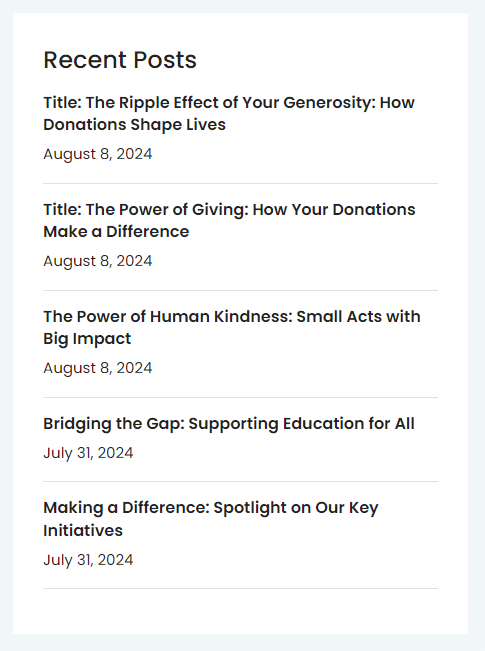
Task: Click 'Small Acts with' text in third post
Action: (x=358, y=316)
